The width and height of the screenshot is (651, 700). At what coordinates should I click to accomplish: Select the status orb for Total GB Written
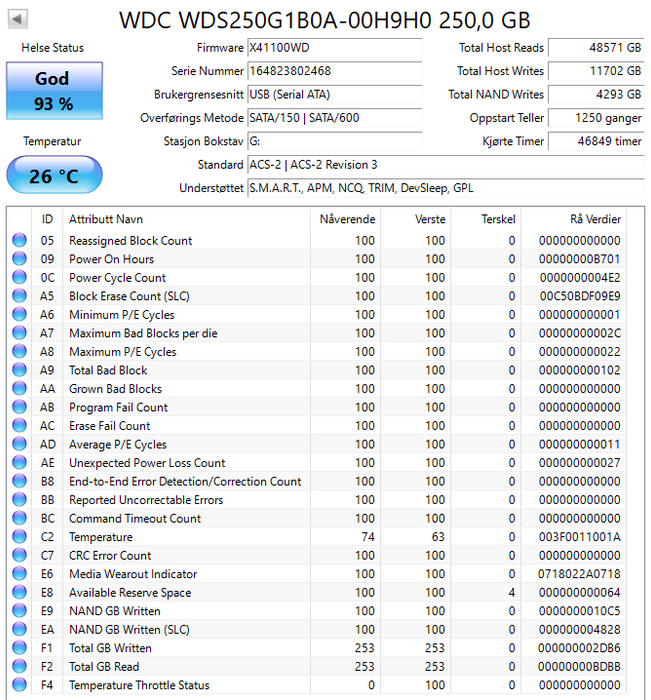[x=19, y=648]
